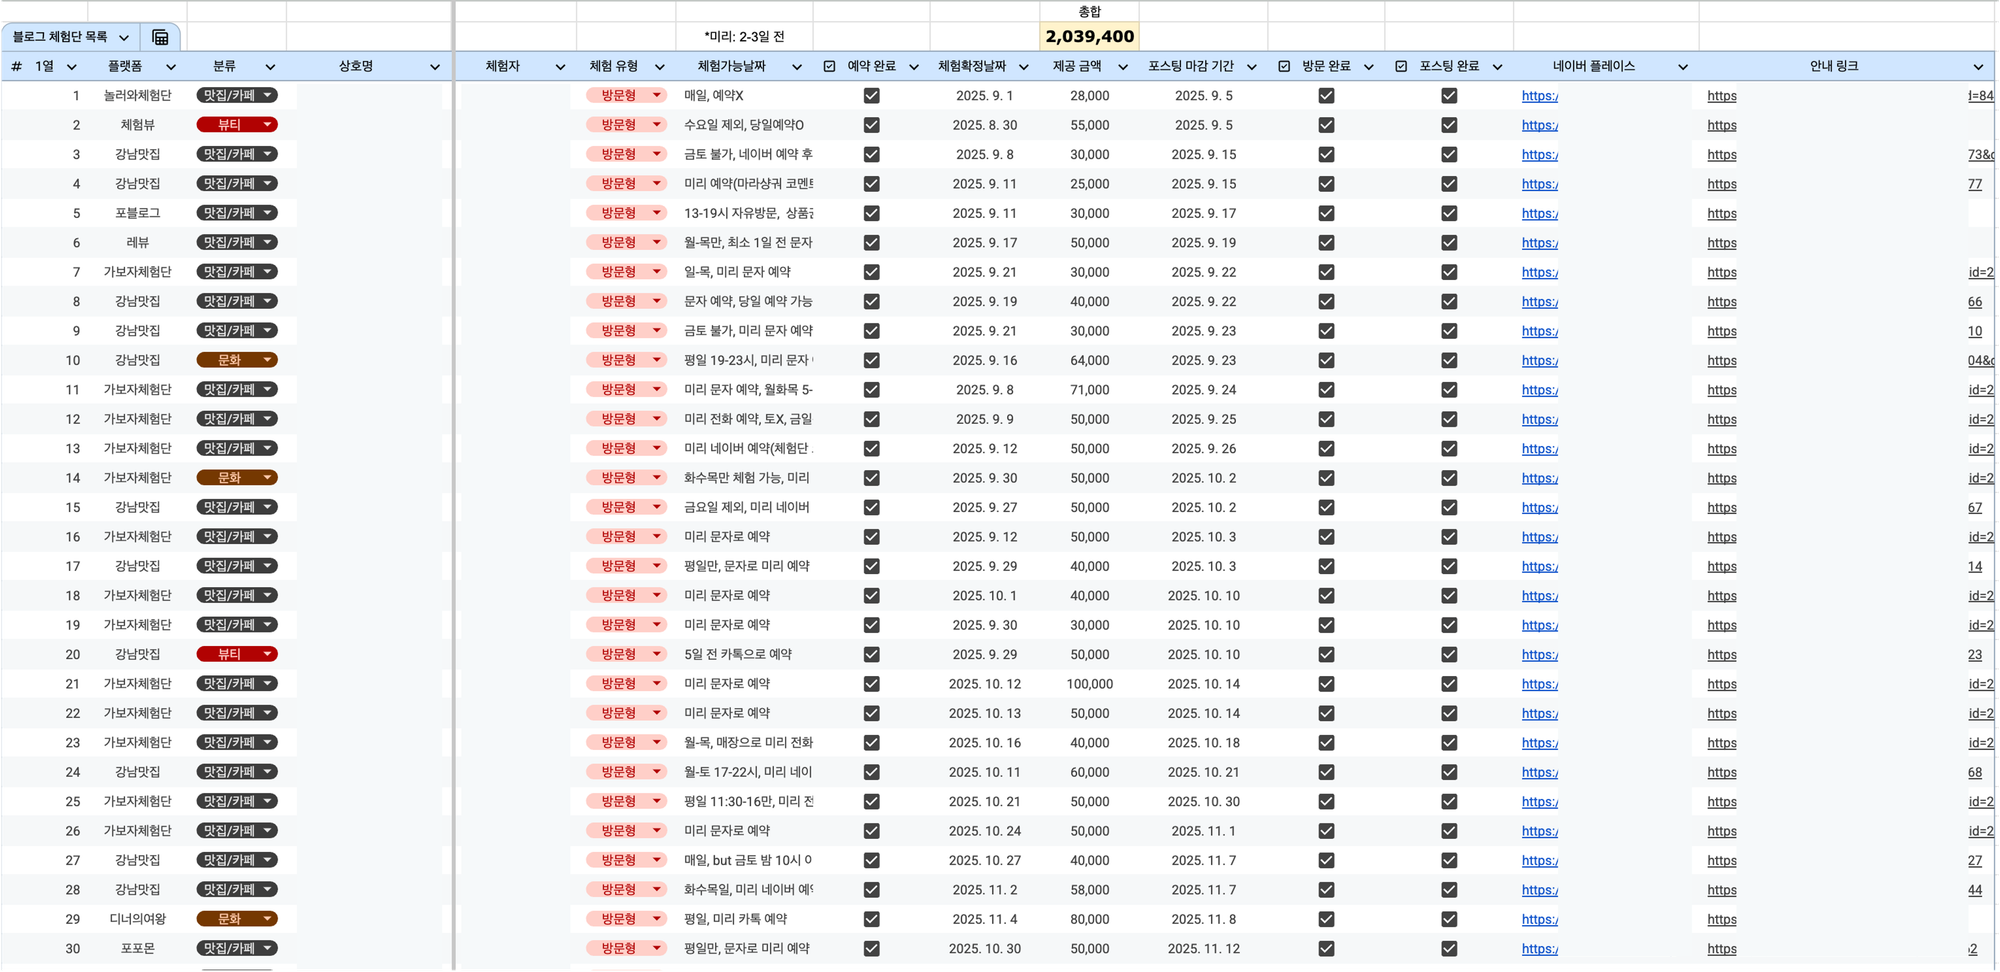
Task: Click checkbox type icon beside 포스팅 완료
Action: [x=1401, y=66]
